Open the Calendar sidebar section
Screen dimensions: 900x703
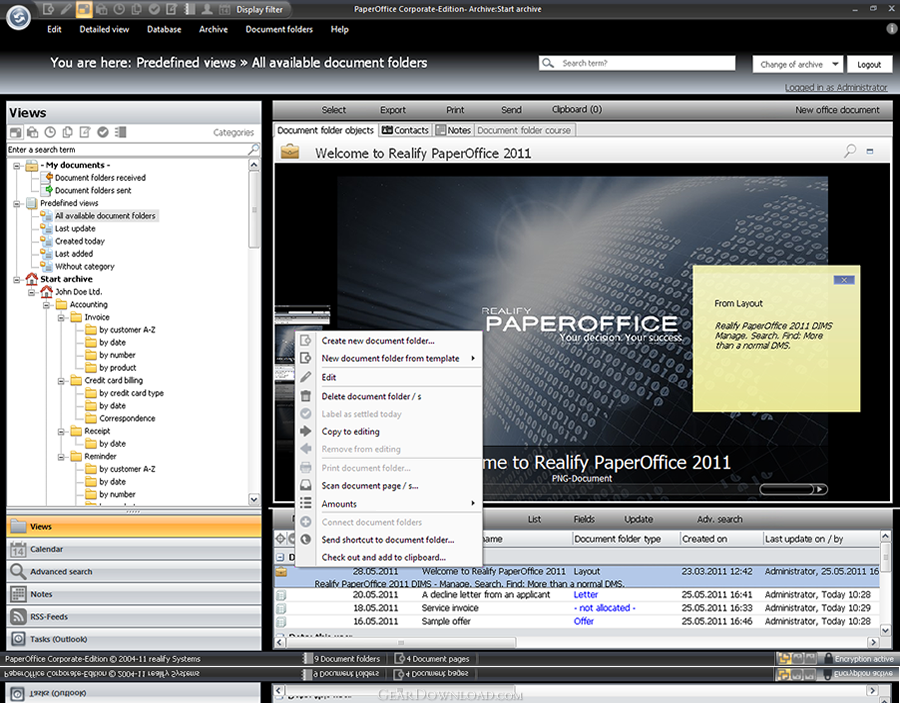pyautogui.click(x=134, y=549)
